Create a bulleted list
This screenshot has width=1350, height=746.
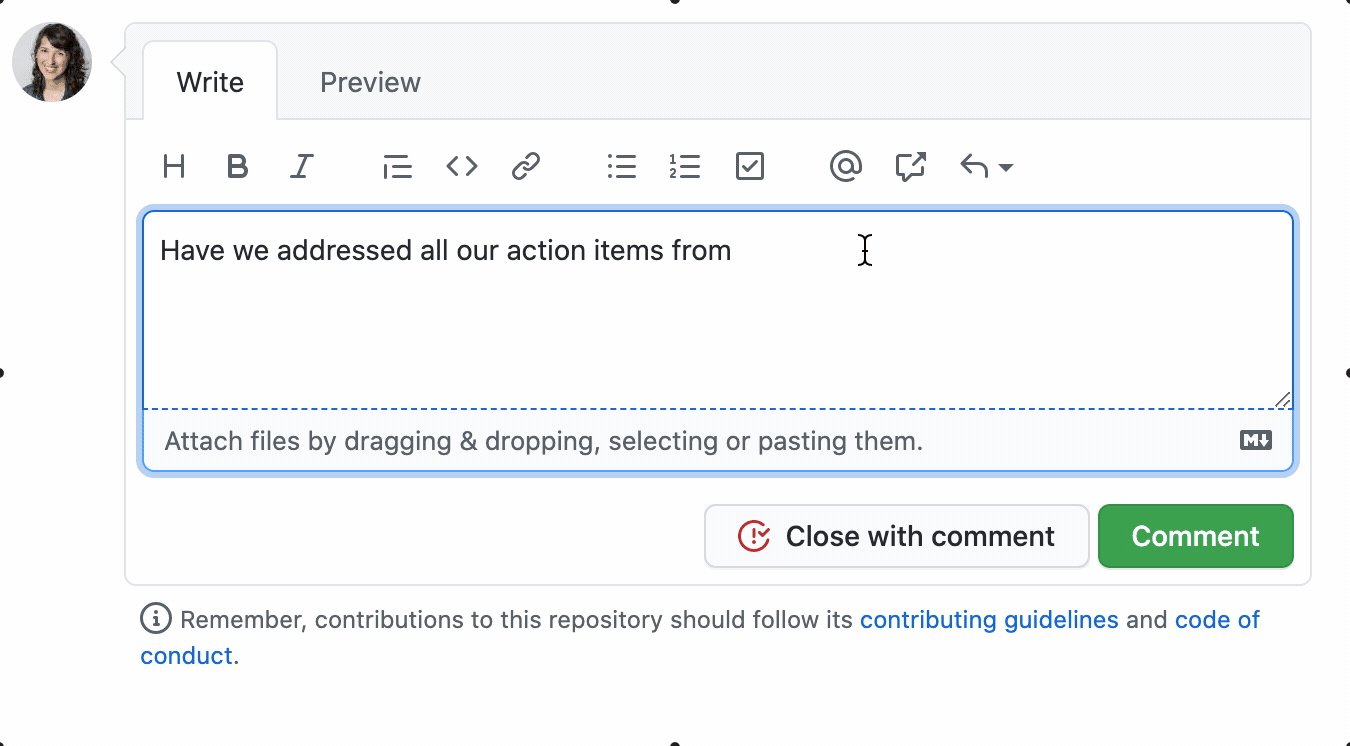(621, 166)
